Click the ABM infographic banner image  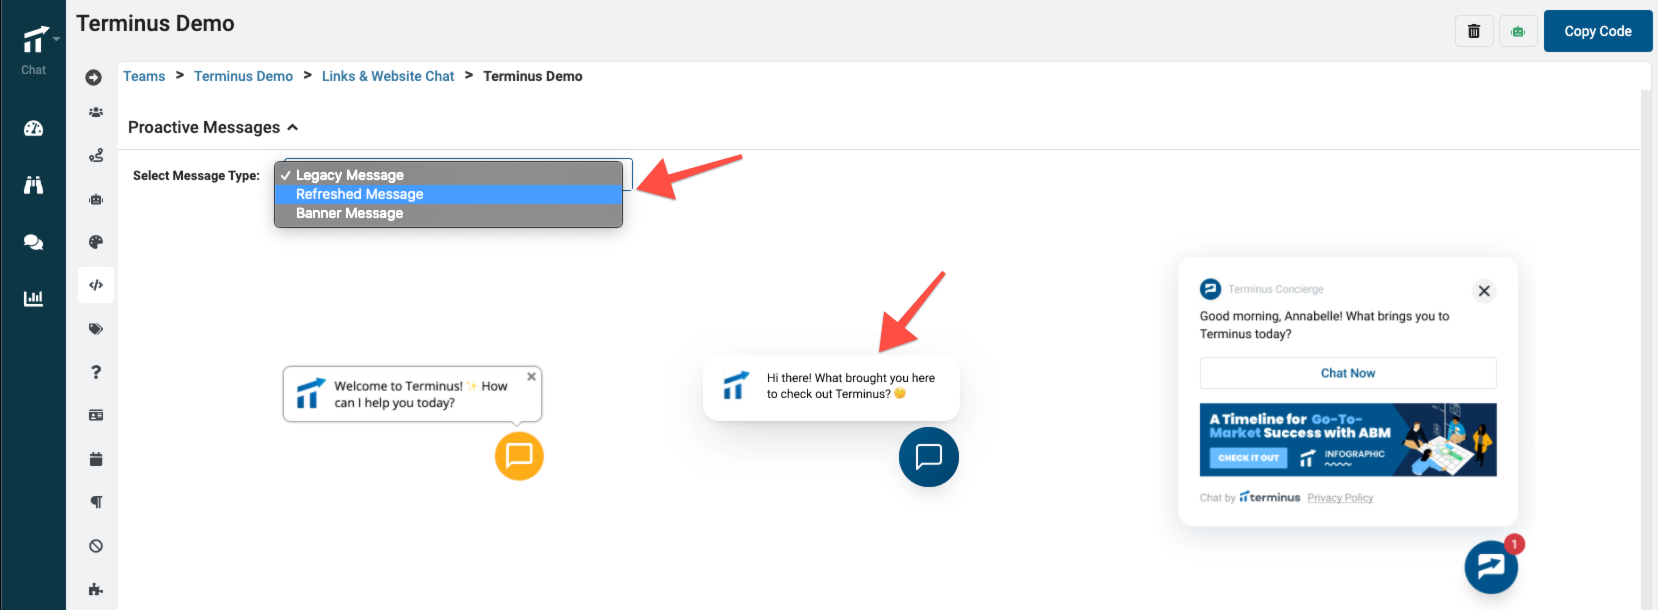pos(1348,440)
